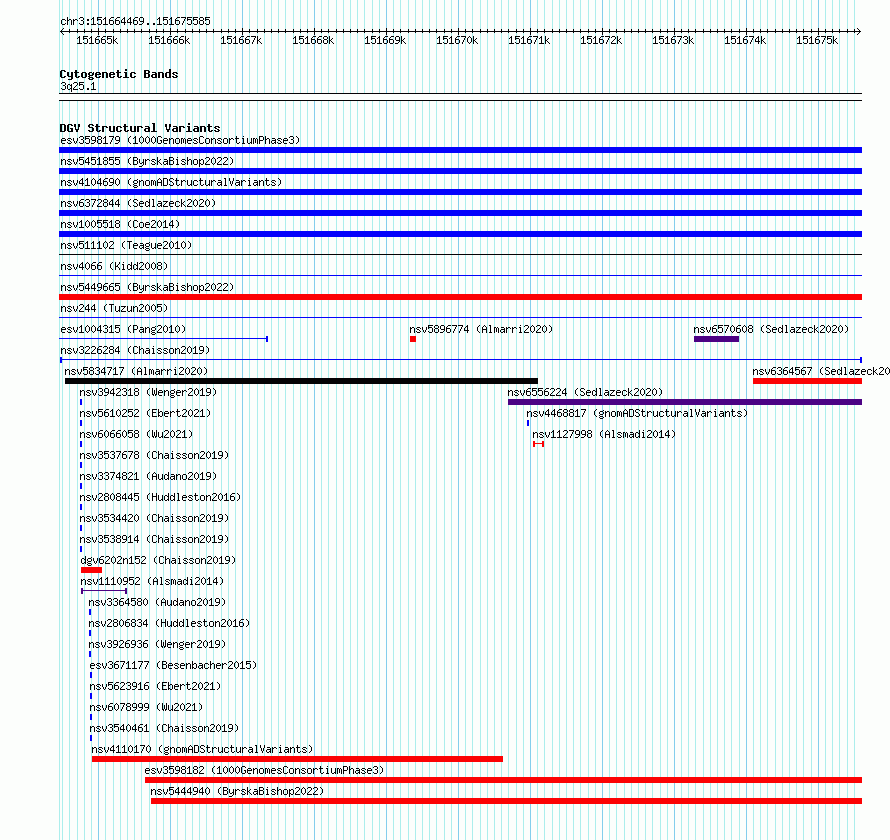The height and width of the screenshot is (840, 890).
Task: Click the esv3598179 (1000GenomesConsortiumPhase3) label
Action: click(x=180, y=140)
